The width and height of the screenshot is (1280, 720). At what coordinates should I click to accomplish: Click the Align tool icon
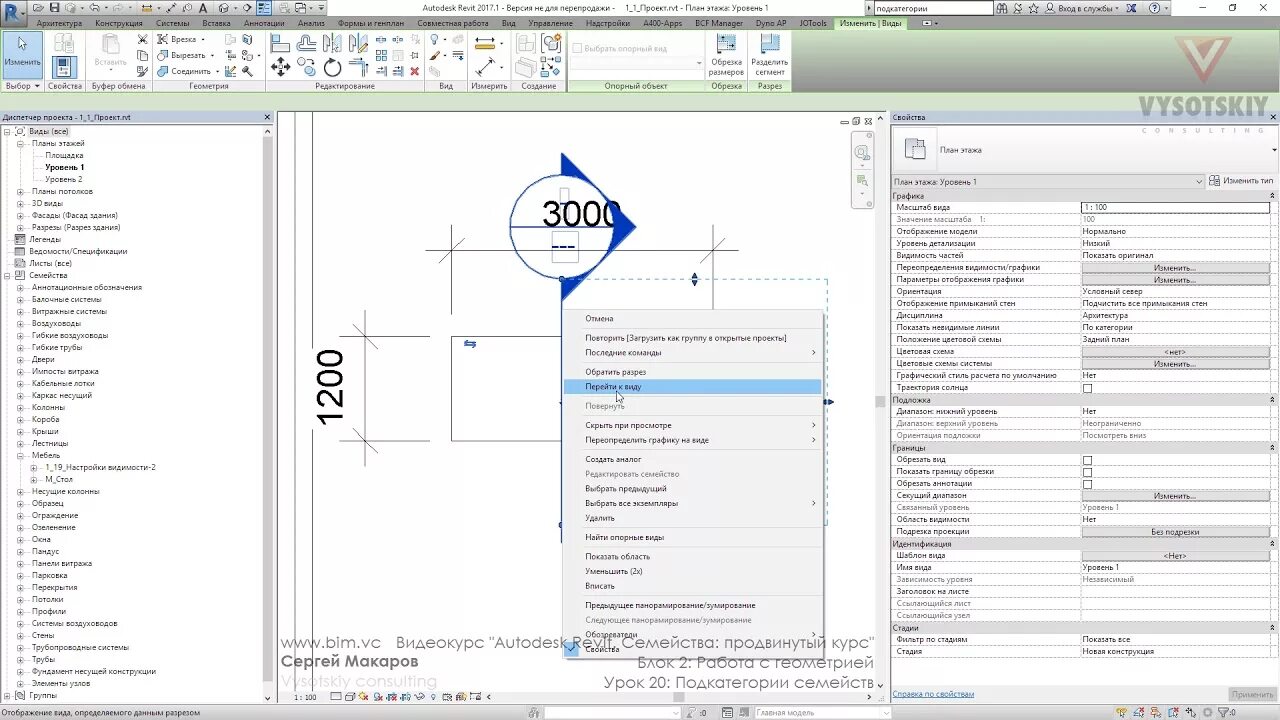tap(280, 43)
